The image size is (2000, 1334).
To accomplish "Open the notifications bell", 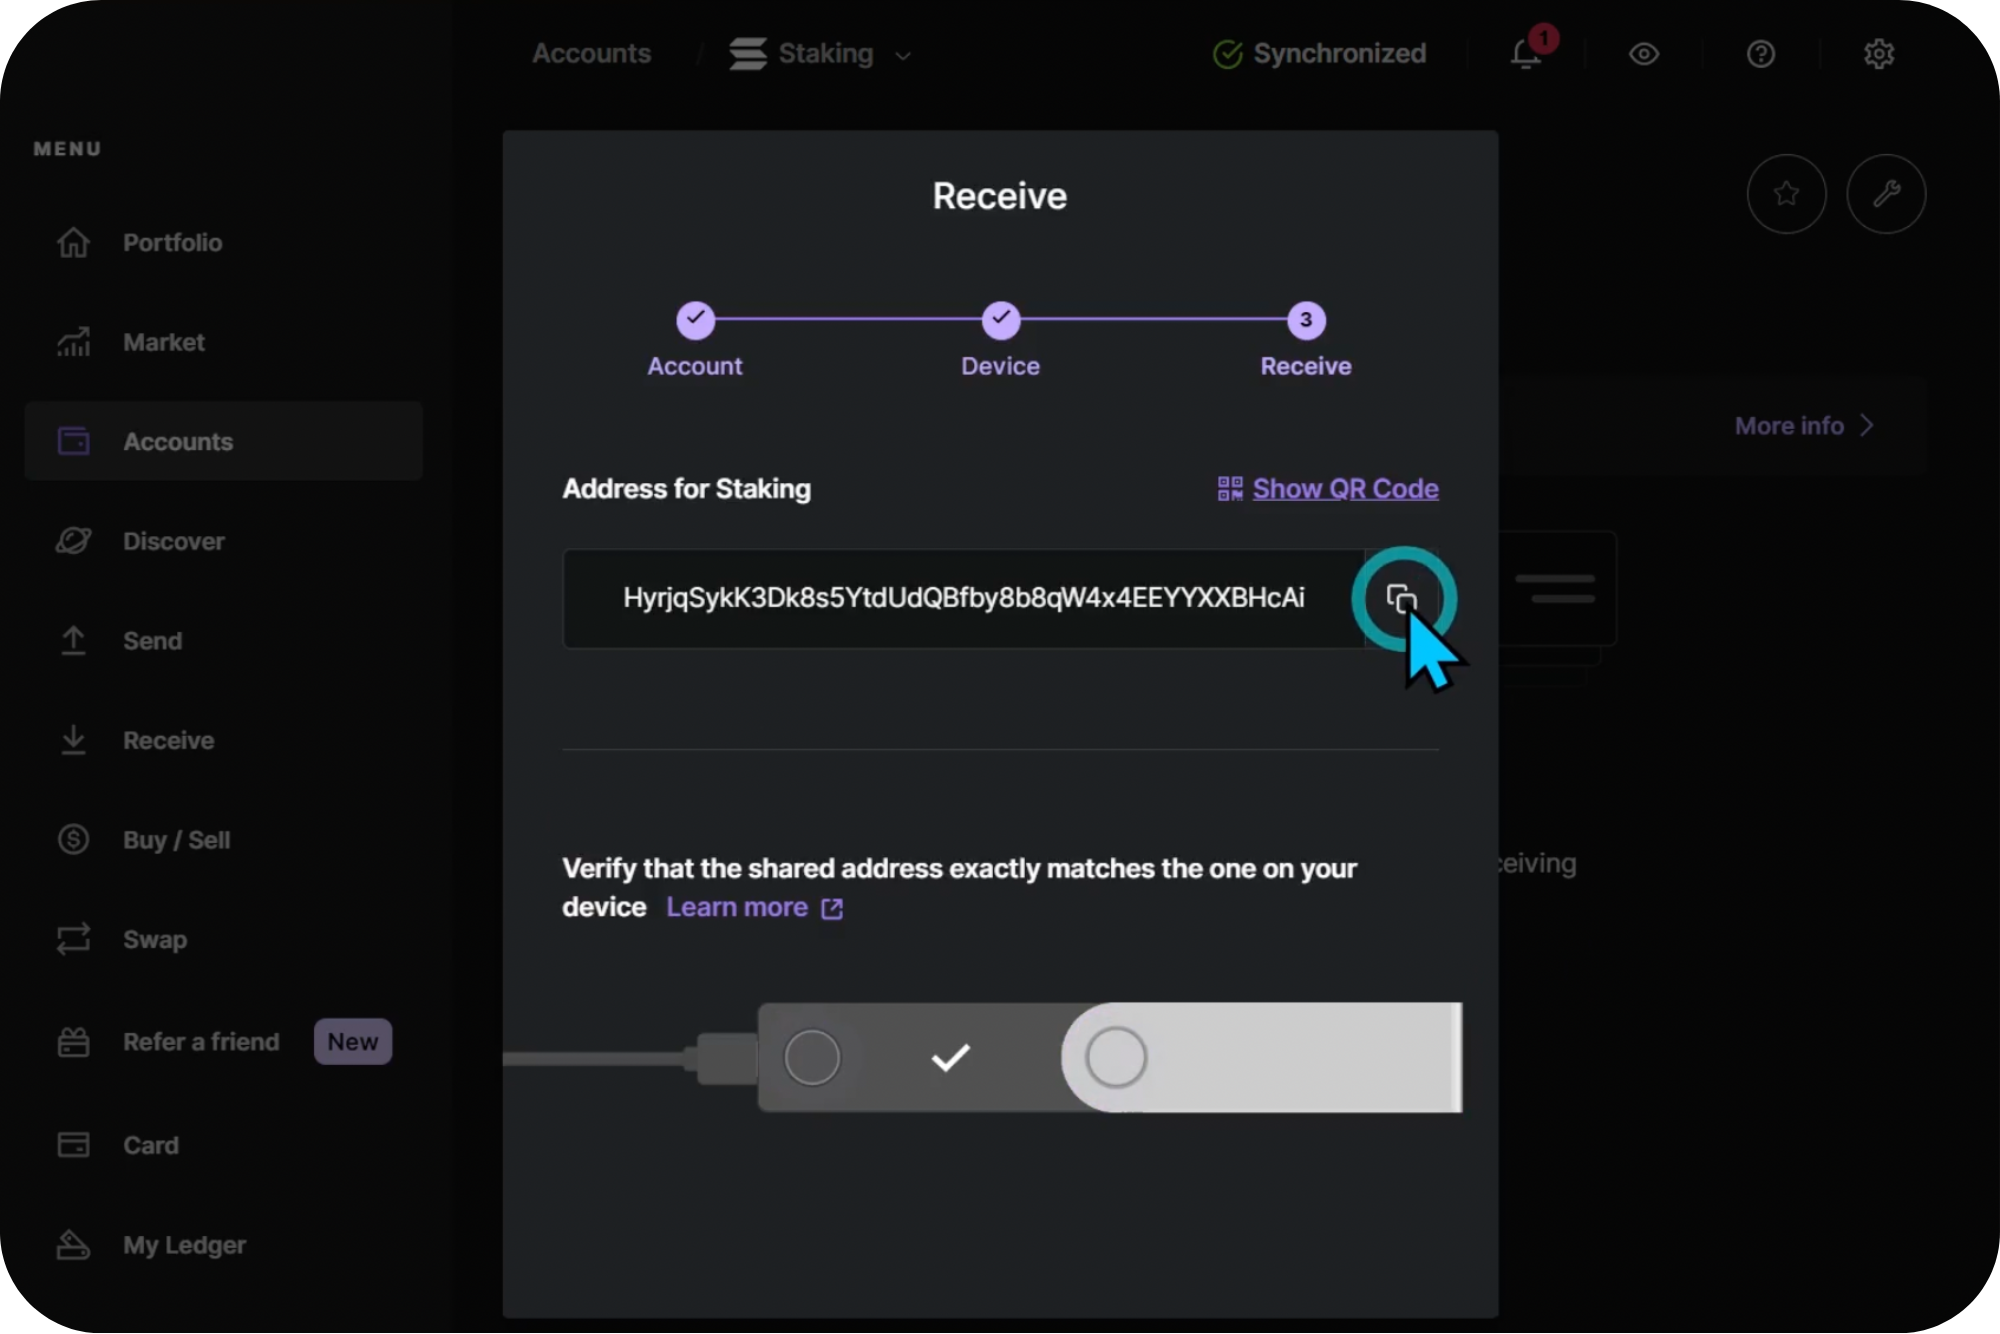I will click(x=1526, y=54).
